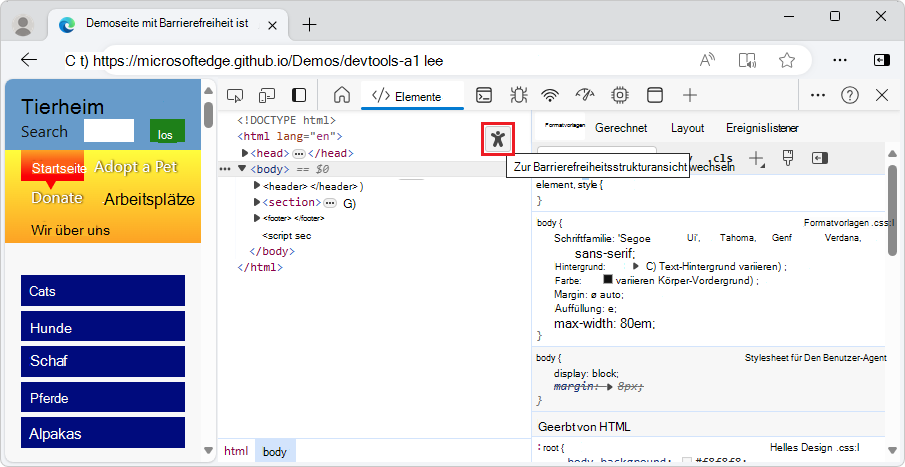Switch to Ereignislistener tab
This screenshot has height=467, width=905.
click(x=762, y=128)
